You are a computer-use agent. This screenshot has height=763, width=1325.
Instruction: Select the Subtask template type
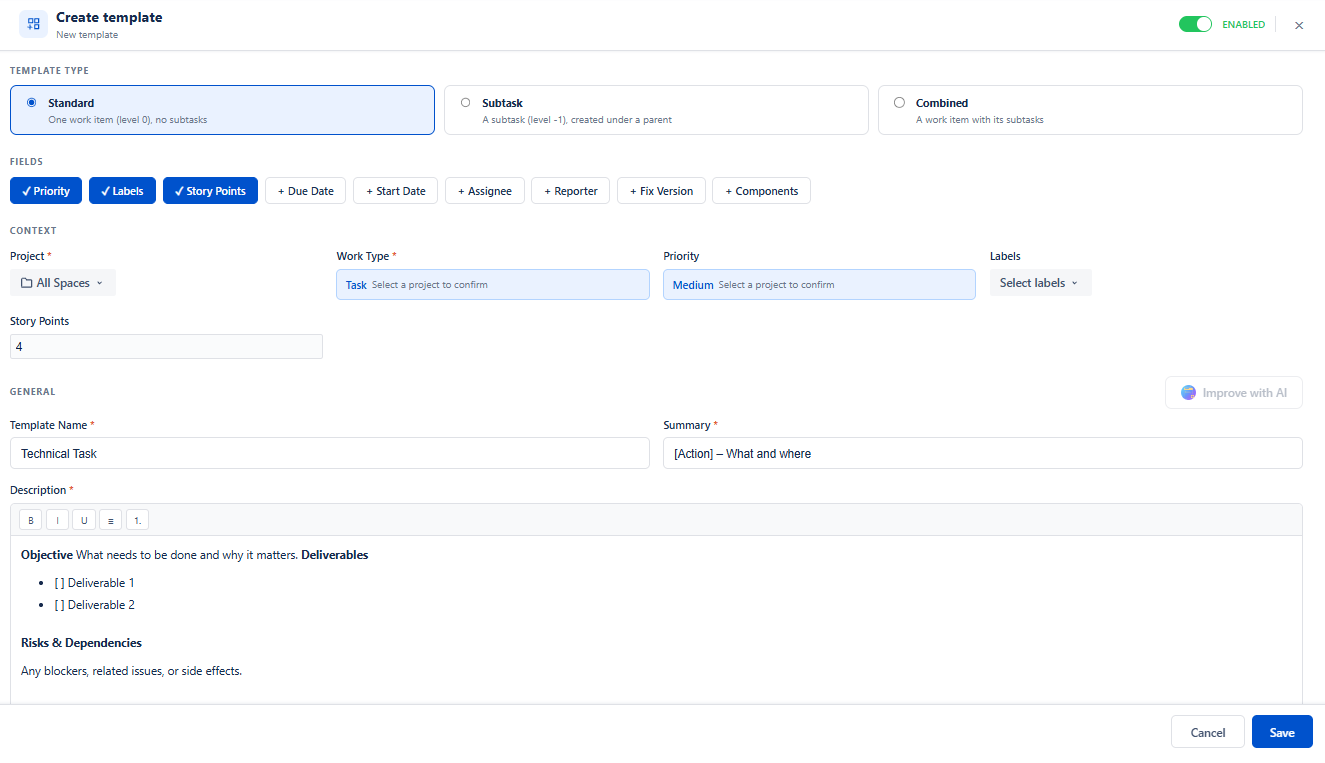656,110
